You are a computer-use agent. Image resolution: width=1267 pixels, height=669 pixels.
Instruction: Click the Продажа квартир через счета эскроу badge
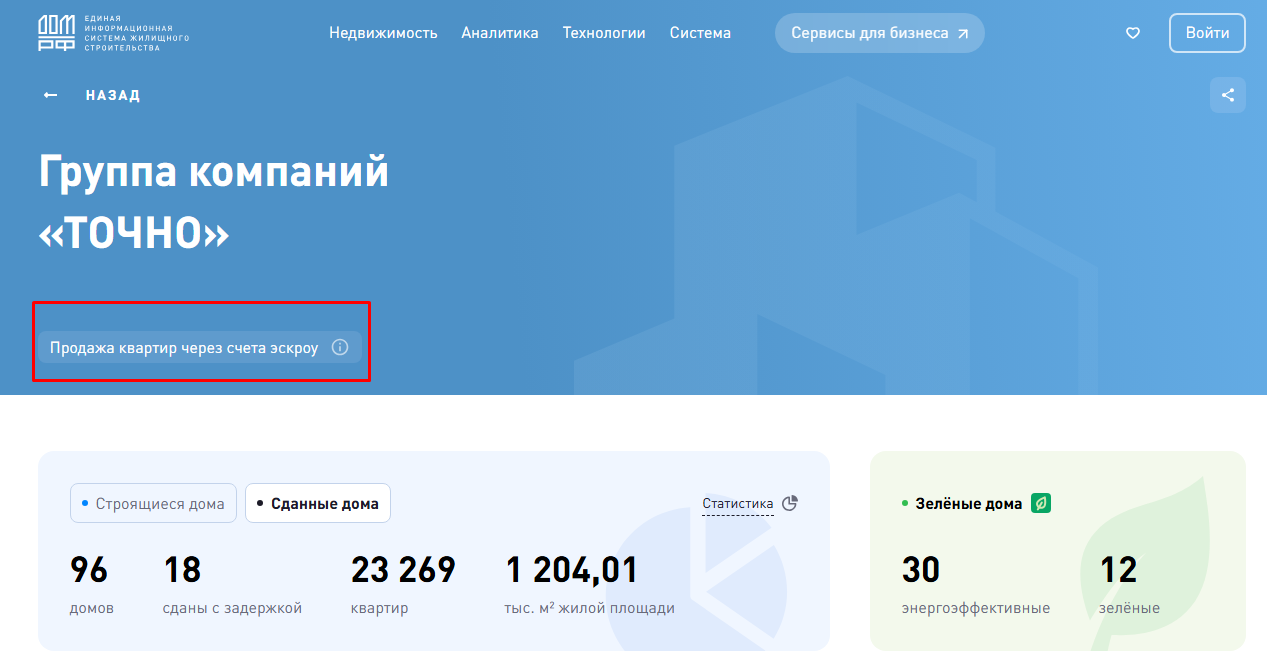[200, 348]
